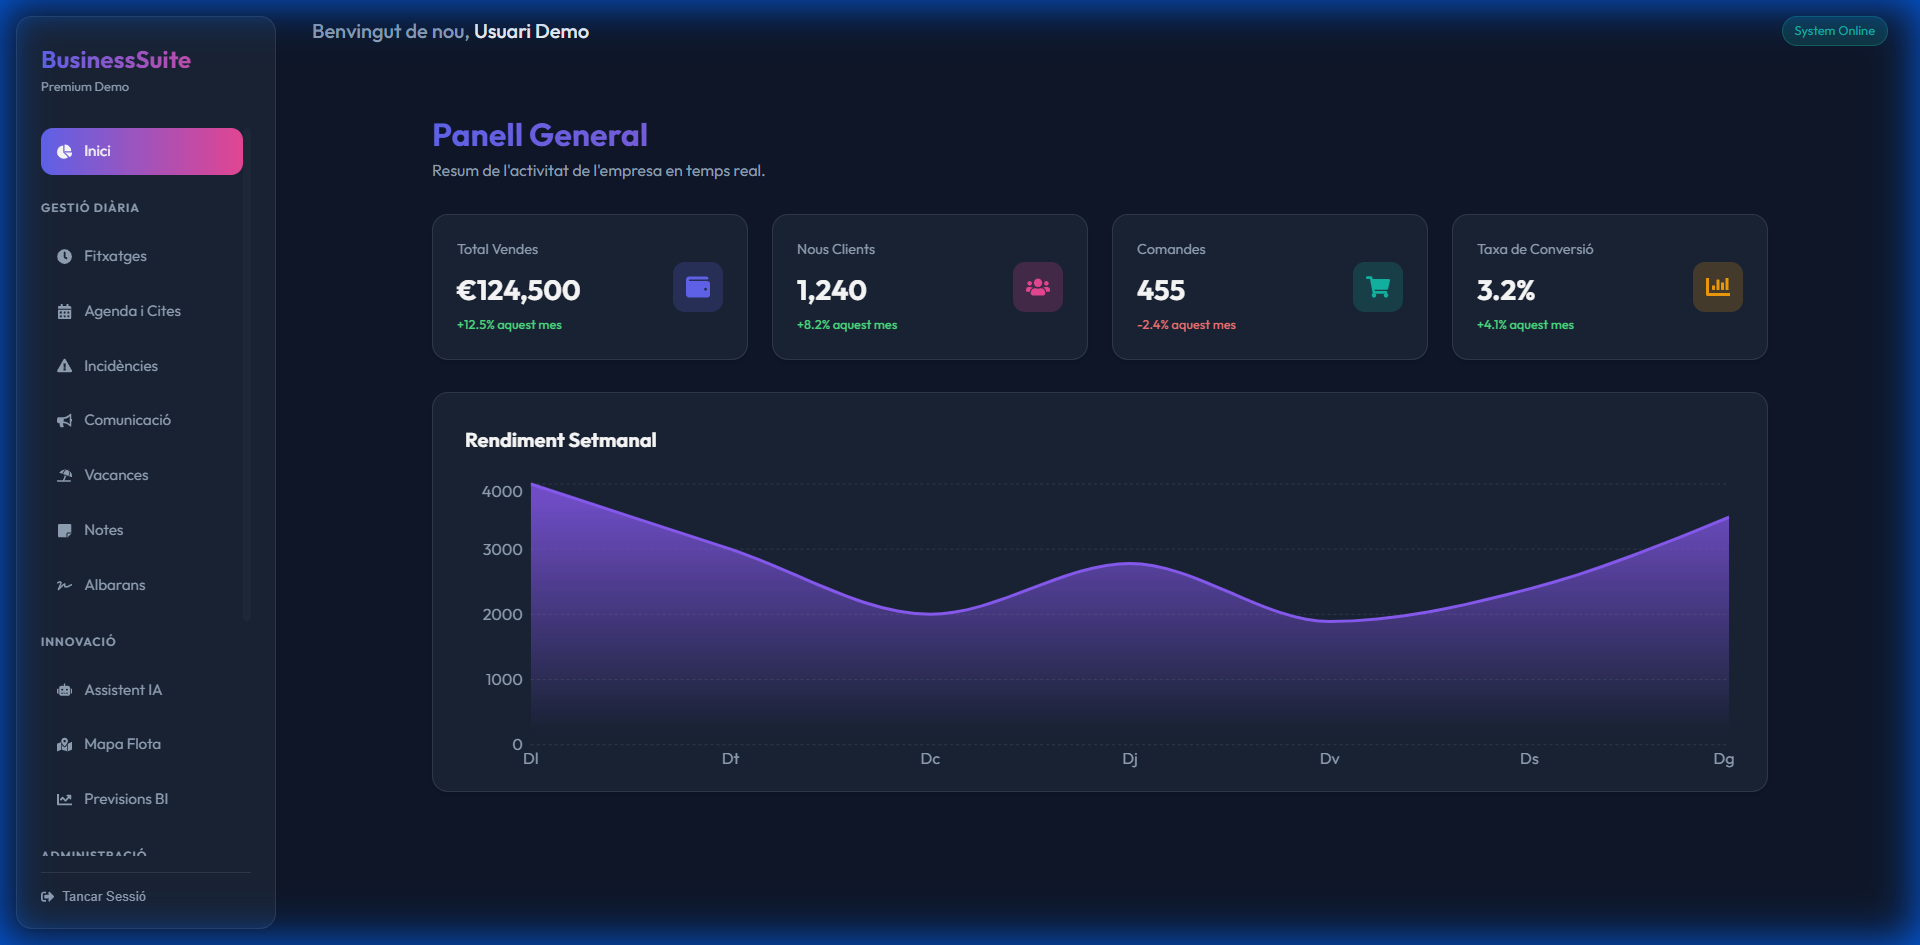1920x945 pixels.
Task: Click the BusinessSuite logo title
Action: point(116,60)
